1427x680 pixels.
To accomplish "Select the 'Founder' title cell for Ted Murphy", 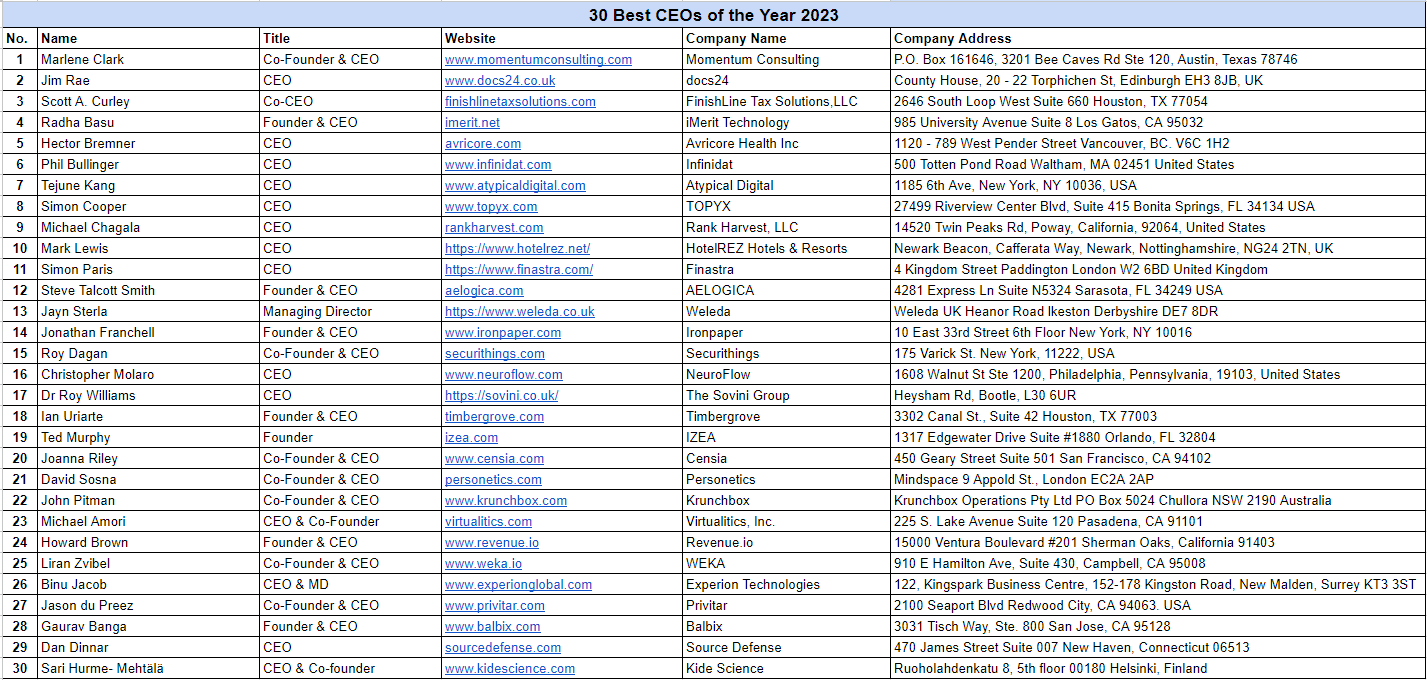I will pyautogui.click(x=350, y=437).
